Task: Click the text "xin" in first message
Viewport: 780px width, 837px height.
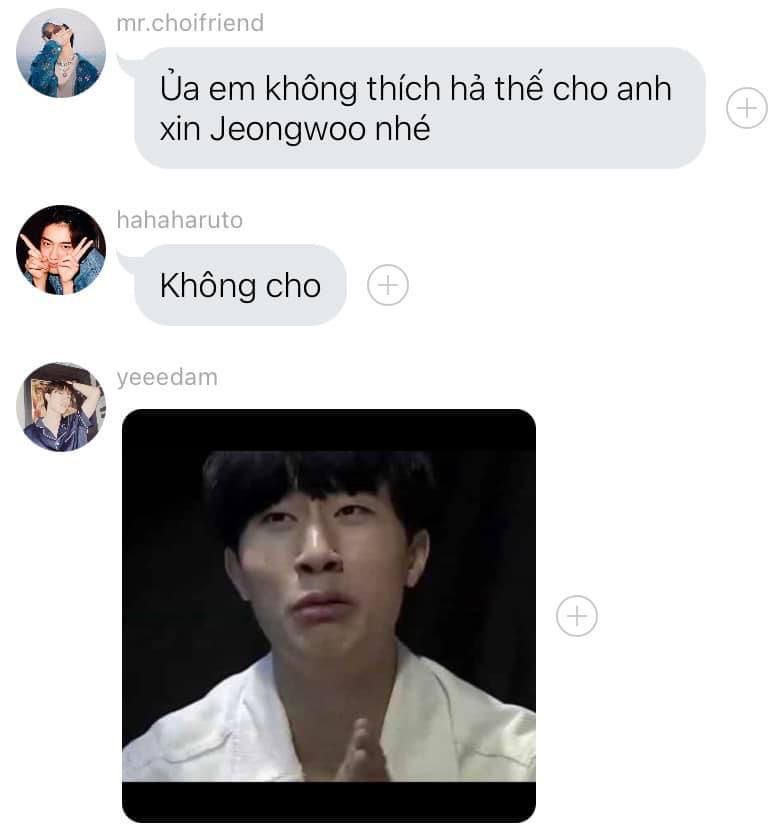Action: point(180,130)
